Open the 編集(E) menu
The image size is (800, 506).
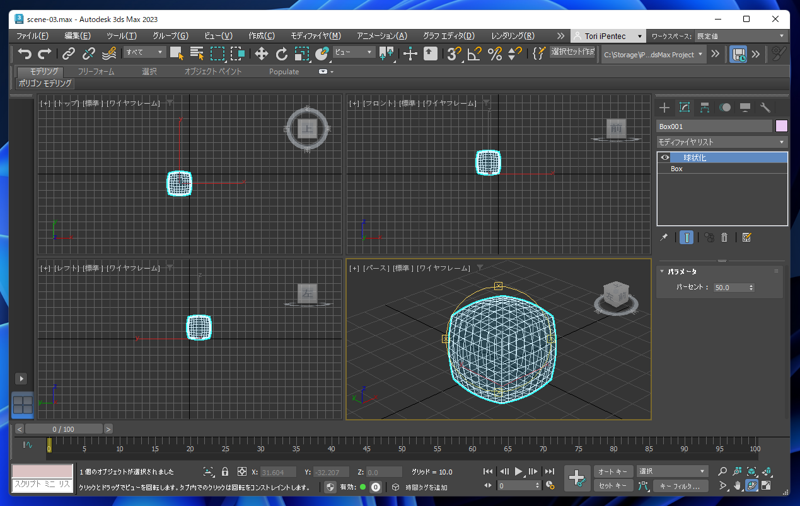(78, 36)
